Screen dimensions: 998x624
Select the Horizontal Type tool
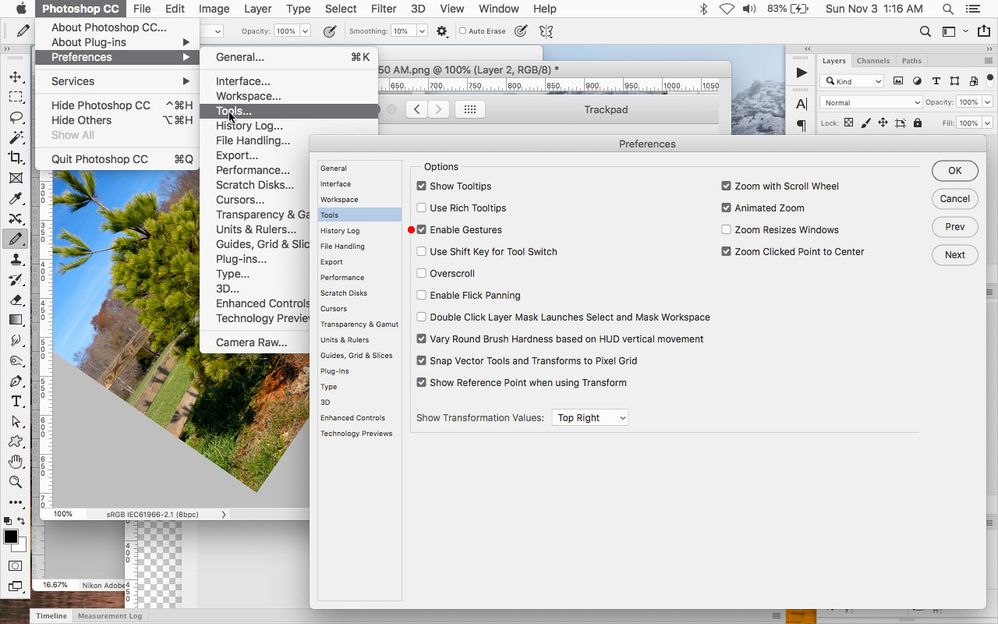tap(15, 401)
